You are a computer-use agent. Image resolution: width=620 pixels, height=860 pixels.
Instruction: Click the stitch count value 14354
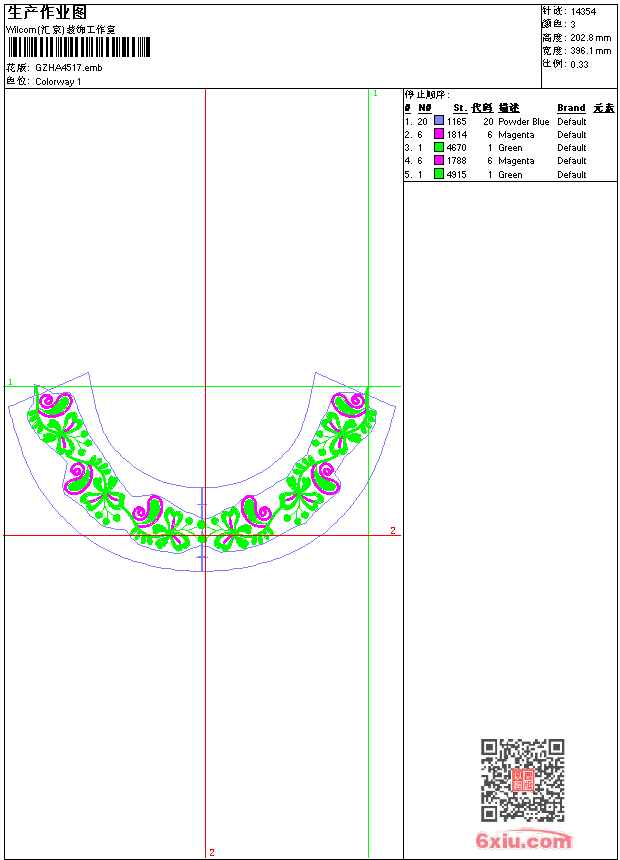(584, 11)
